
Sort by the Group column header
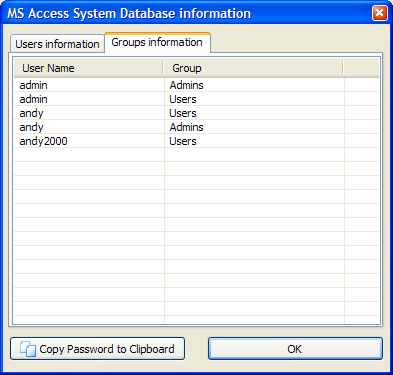tap(253, 68)
